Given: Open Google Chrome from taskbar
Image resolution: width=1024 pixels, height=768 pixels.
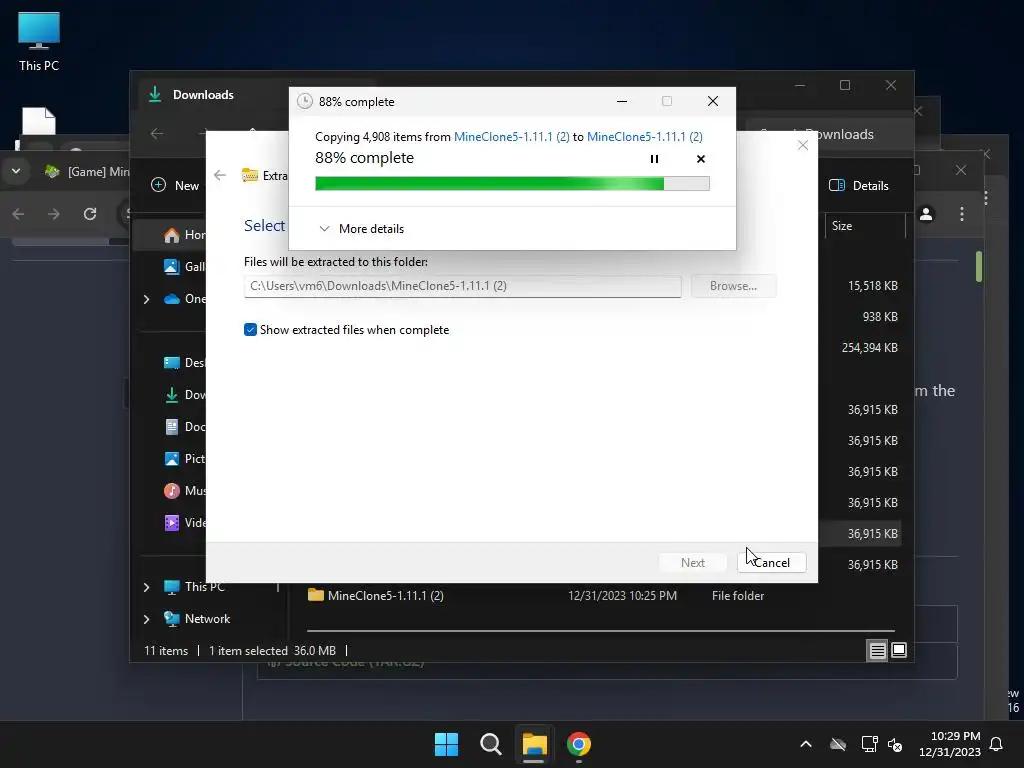Looking at the screenshot, I should 579,744.
